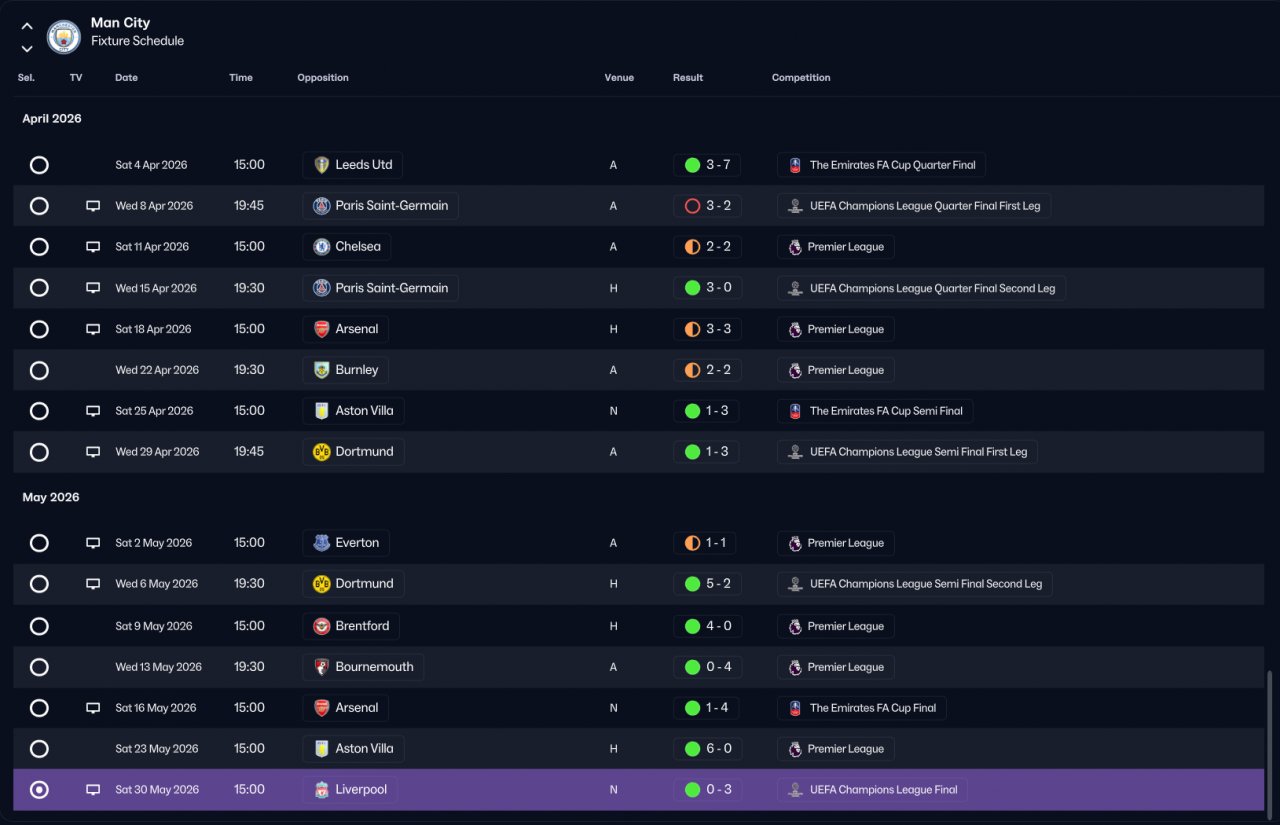1280x825 pixels.
Task: Open the 6 - 0 result against Aston Villa
Action: (707, 749)
